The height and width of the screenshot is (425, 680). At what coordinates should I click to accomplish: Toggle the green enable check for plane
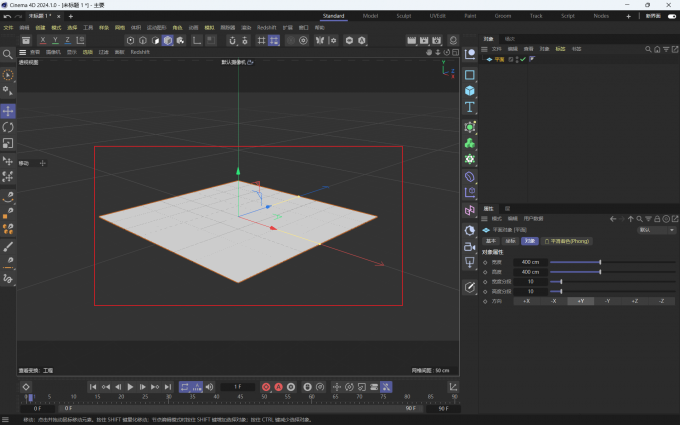(x=523, y=59)
